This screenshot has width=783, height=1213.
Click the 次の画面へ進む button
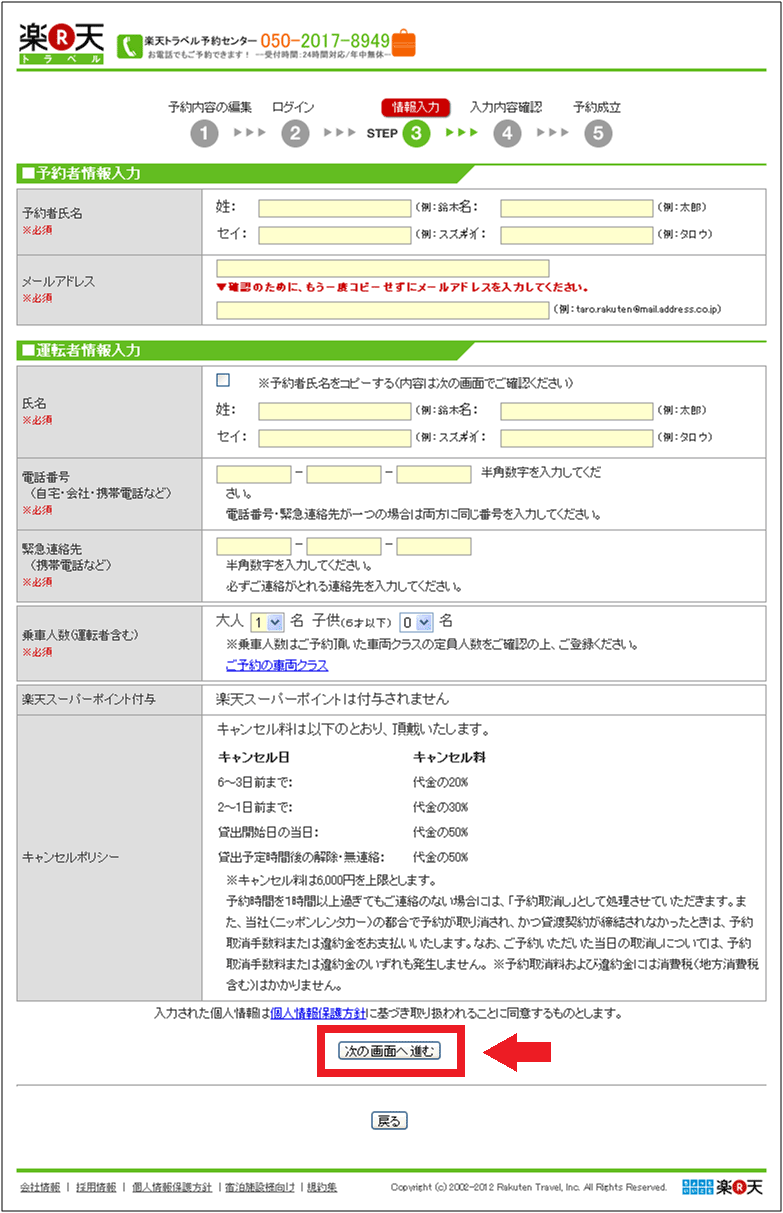click(390, 1051)
